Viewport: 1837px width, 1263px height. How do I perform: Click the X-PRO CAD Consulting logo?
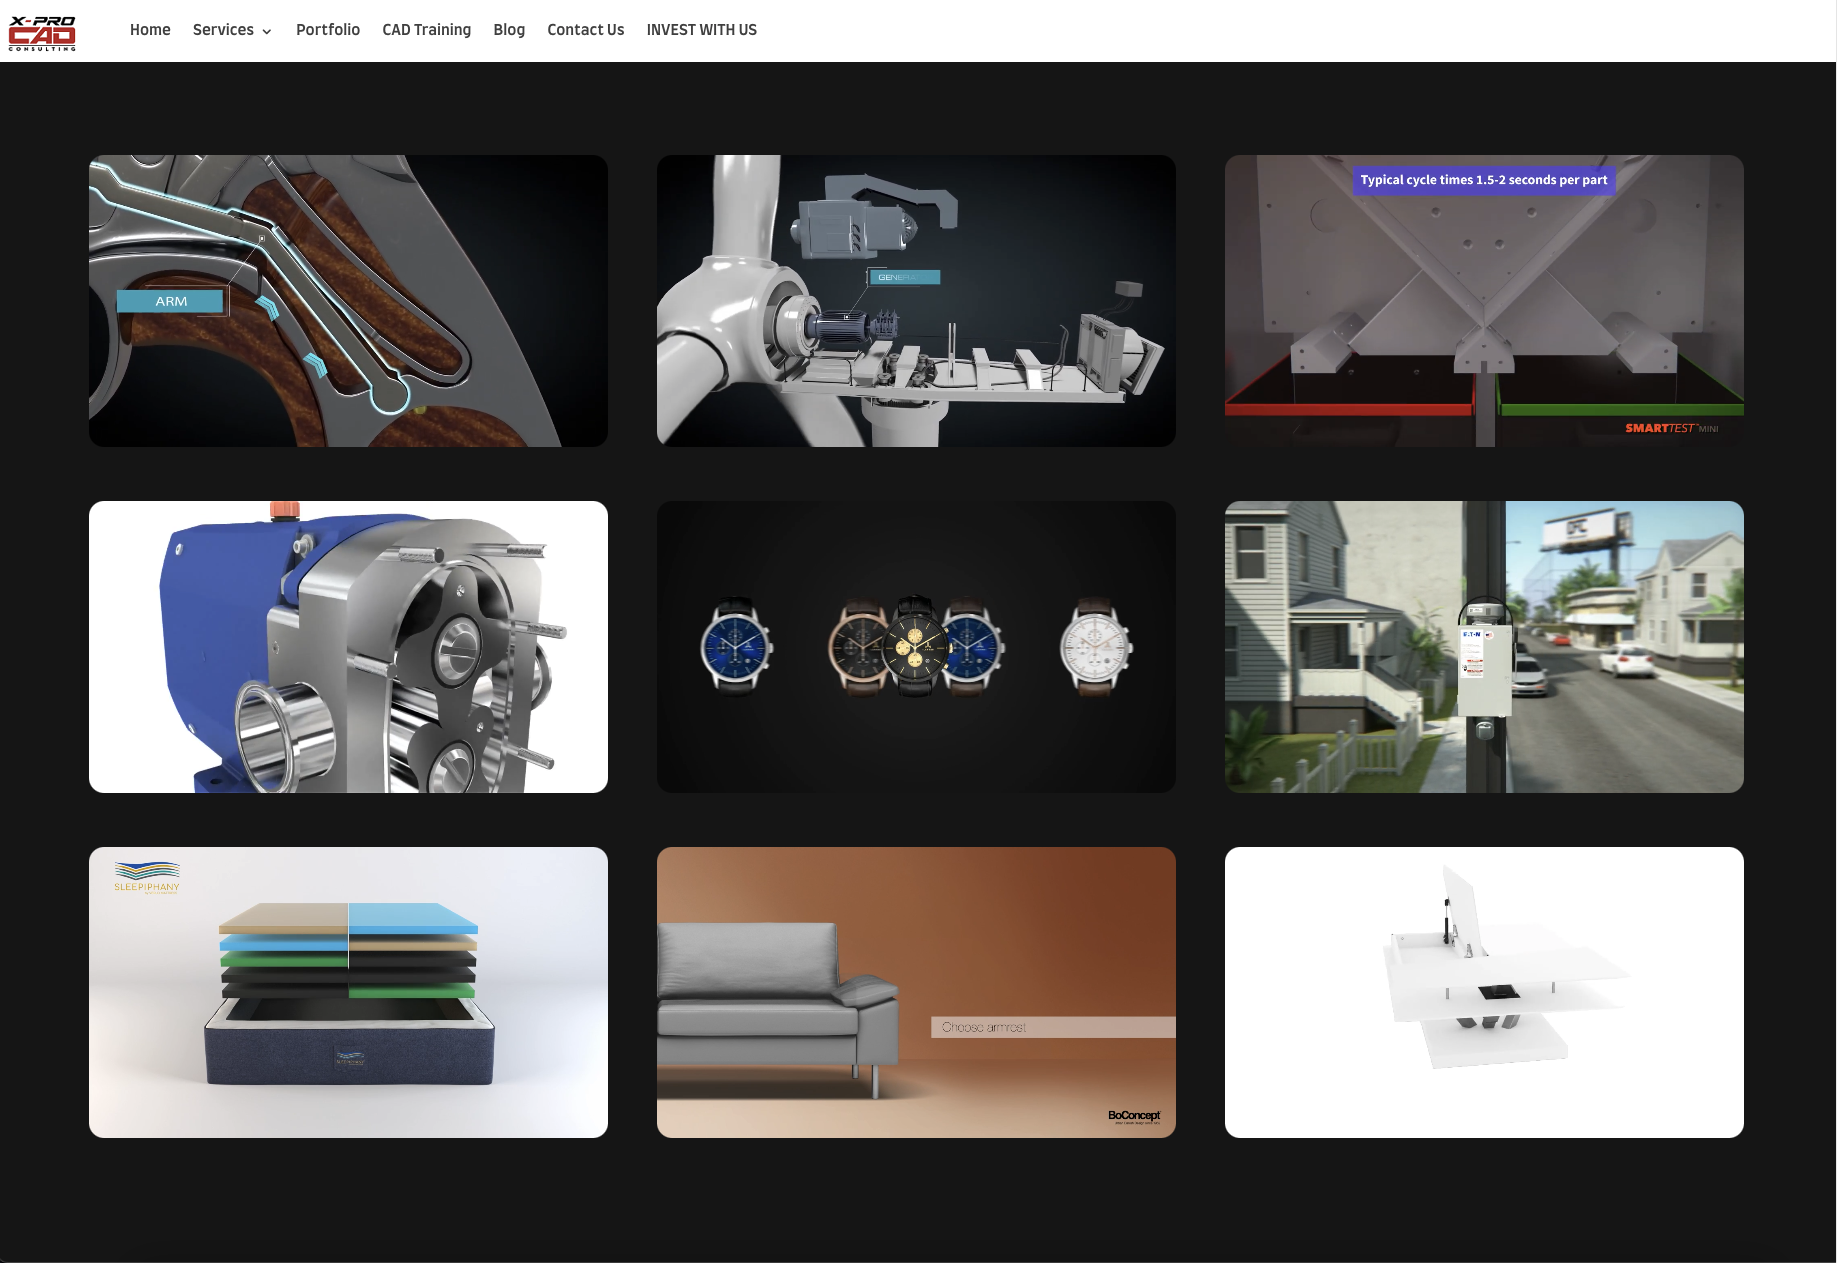[42, 32]
